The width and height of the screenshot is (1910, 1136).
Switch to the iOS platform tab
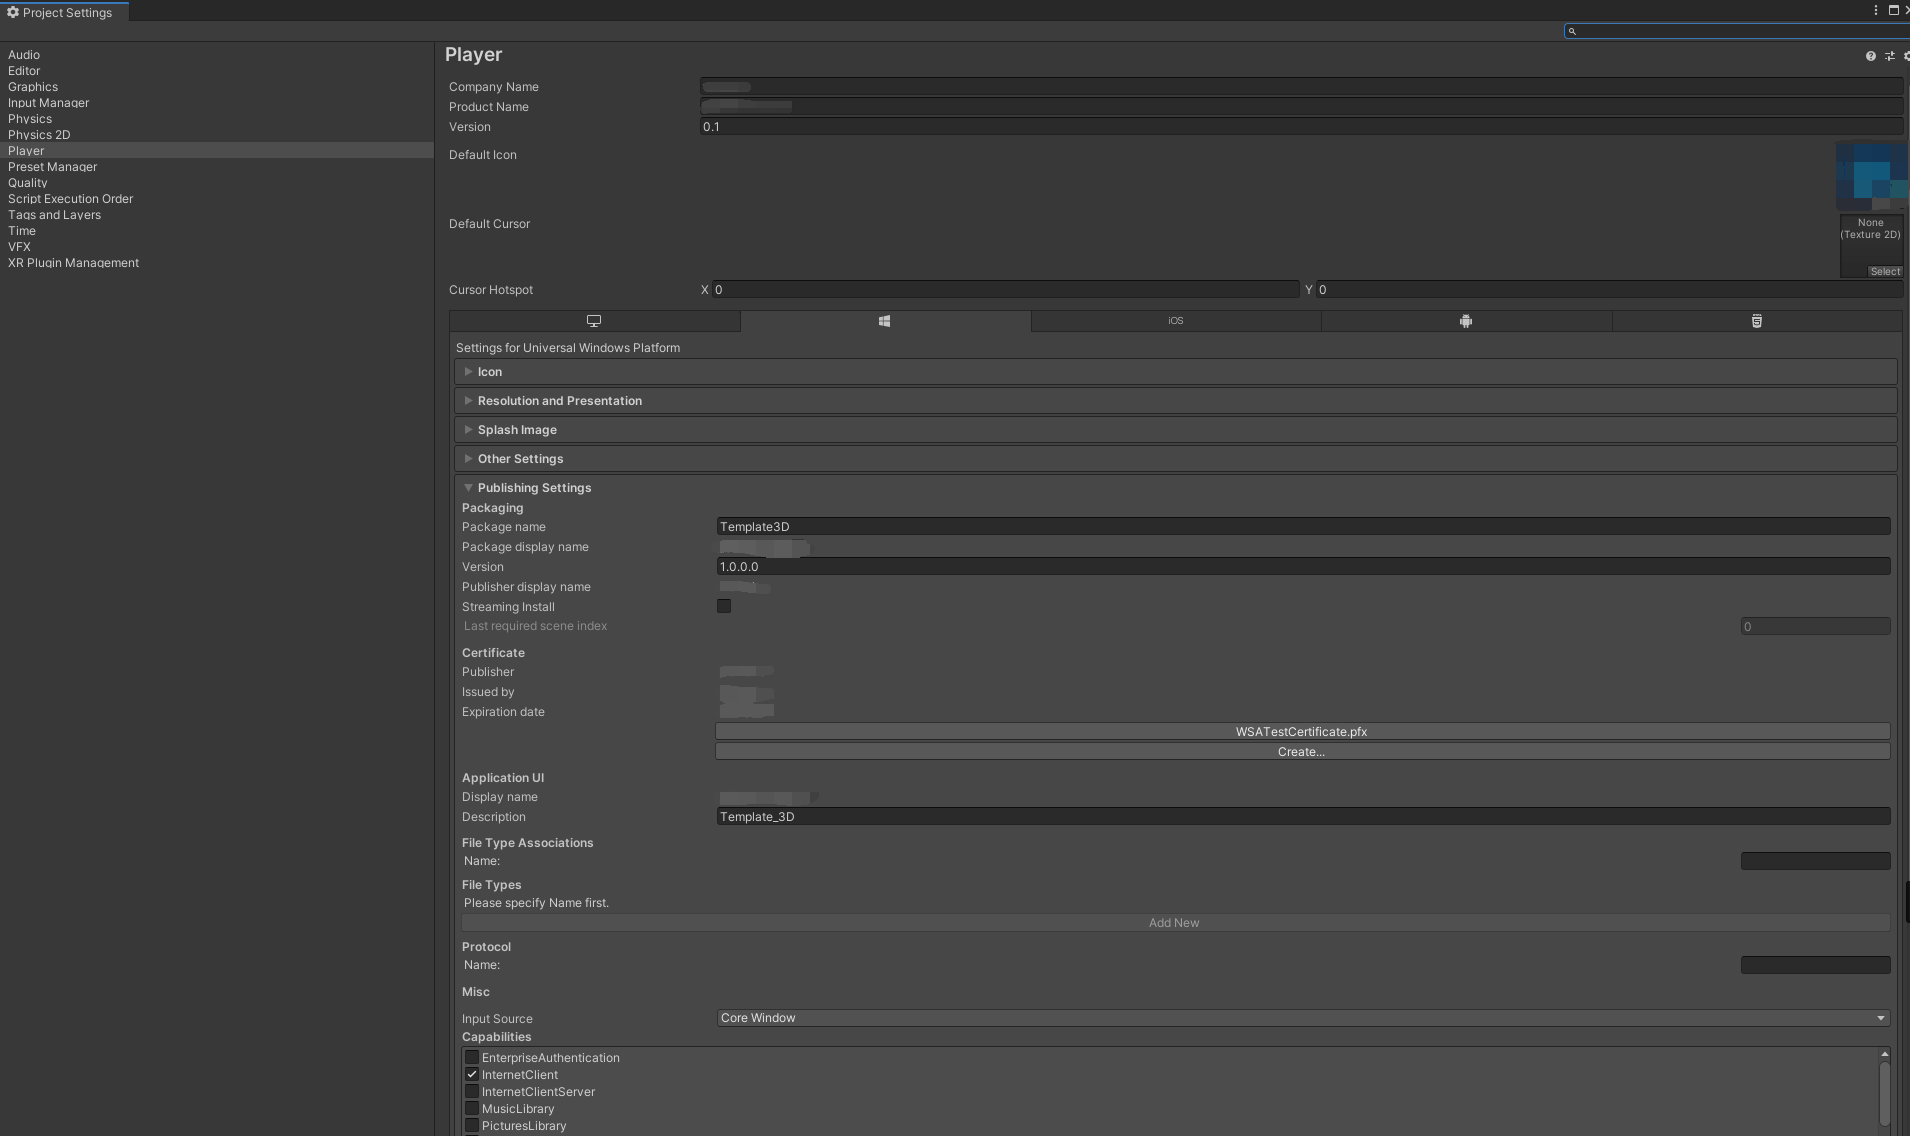[x=1175, y=321]
